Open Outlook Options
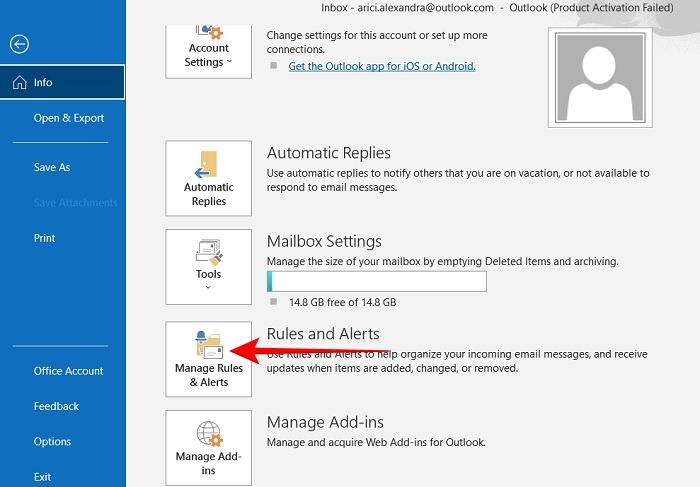700x487 pixels. (x=52, y=441)
